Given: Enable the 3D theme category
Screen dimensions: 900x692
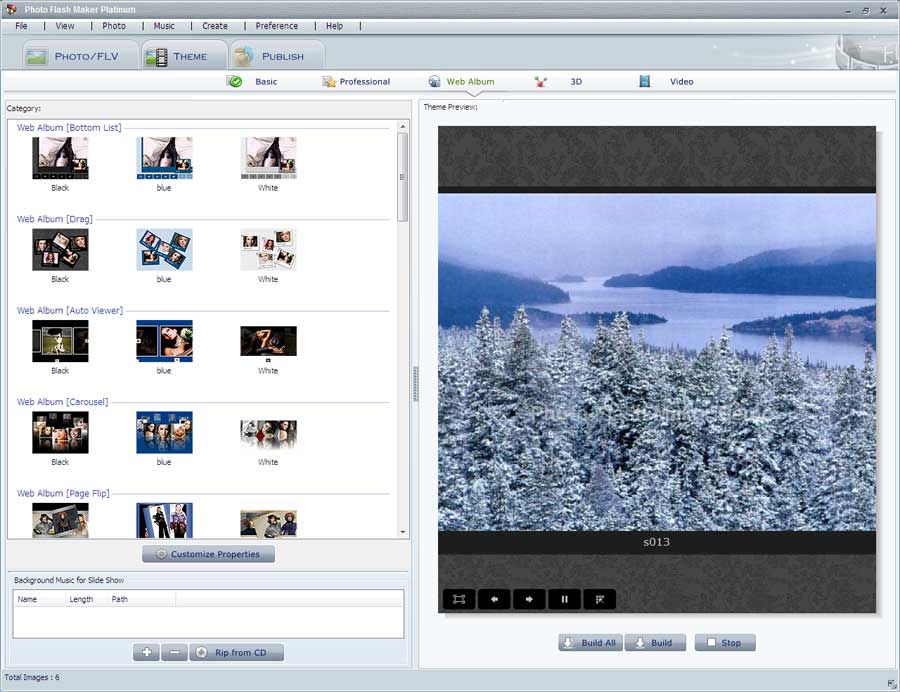Looking at the screenshot, I should [x=565, y=81].
